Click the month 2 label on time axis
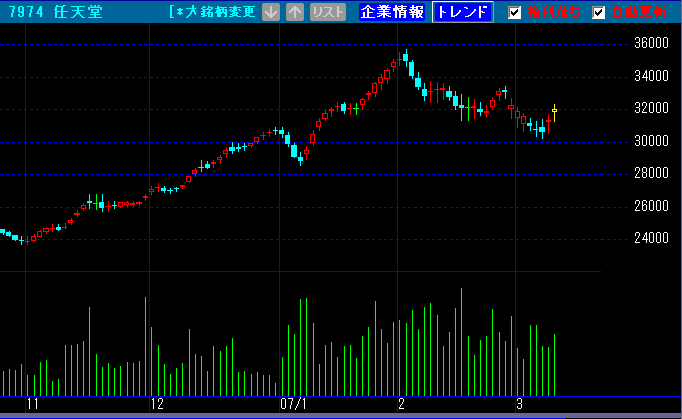This screenshot has height=419, width=682. (401, 404)
